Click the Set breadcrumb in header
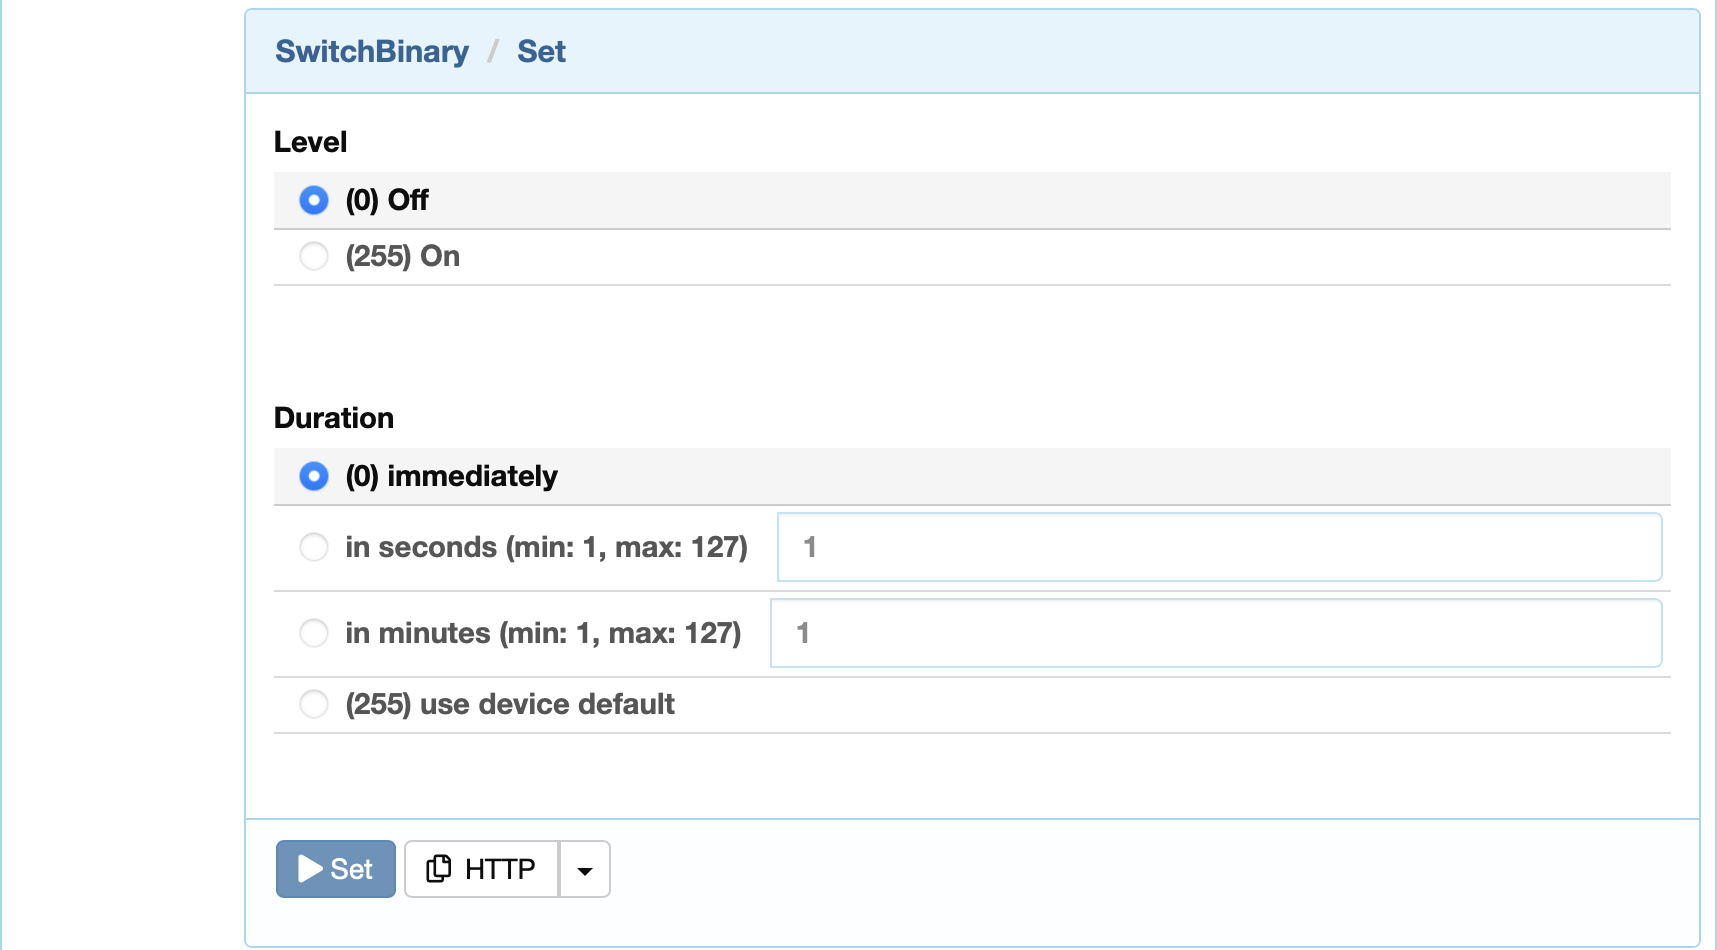This screenshot has width=1717, height=950. tap(541, 51)
